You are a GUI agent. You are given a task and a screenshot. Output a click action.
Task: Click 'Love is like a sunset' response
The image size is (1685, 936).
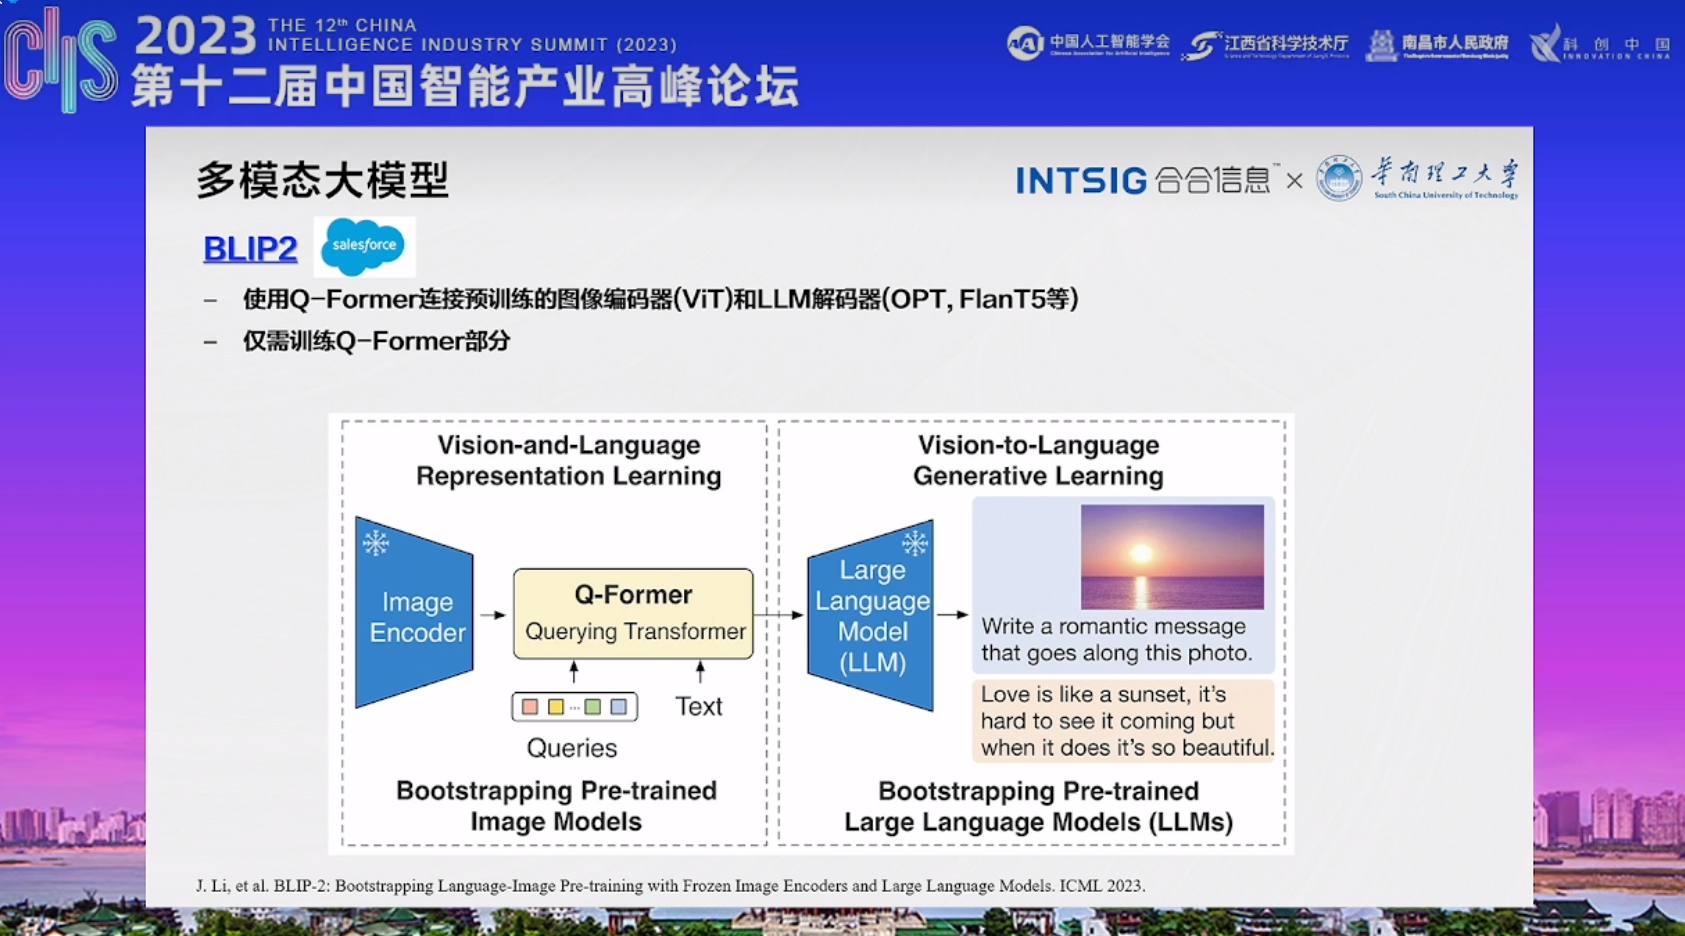1127,721
